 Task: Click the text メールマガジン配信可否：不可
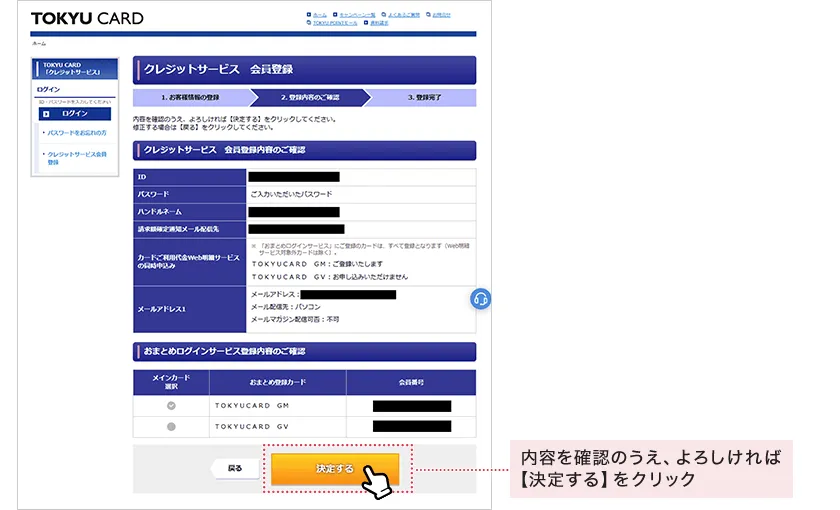coord(295,319)
